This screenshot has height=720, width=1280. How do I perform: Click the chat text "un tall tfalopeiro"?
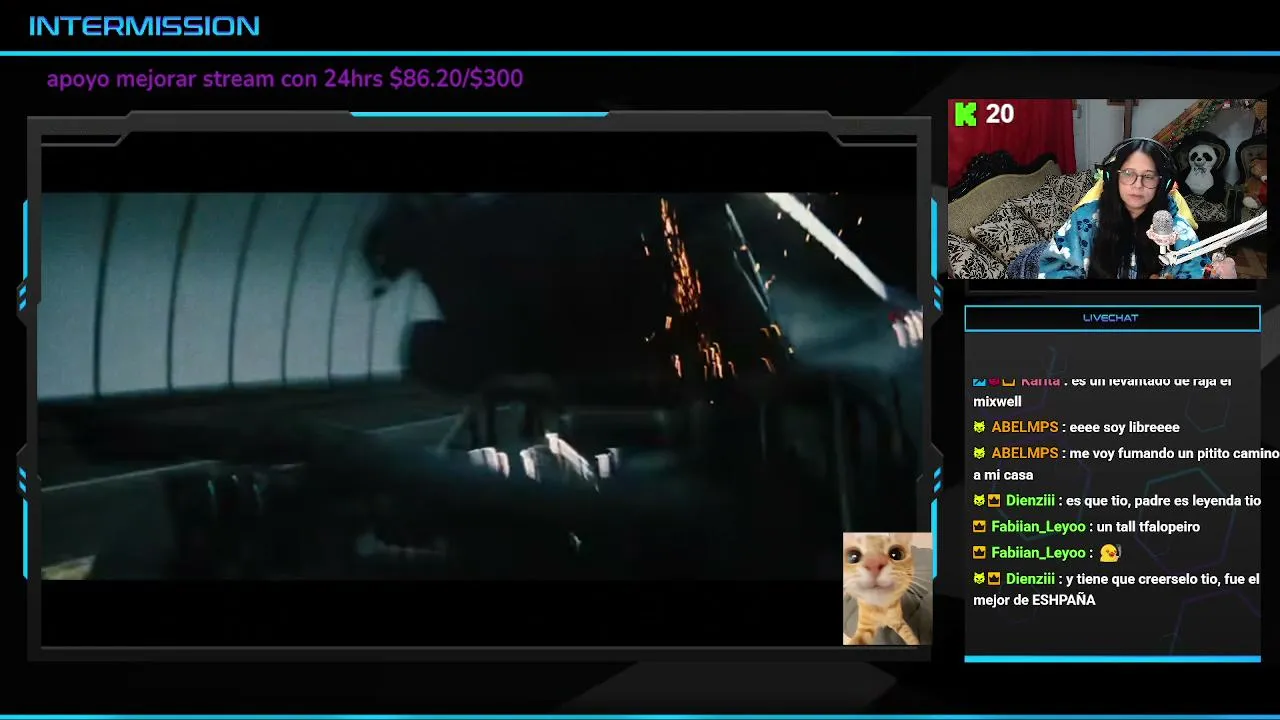pos(1148,527)
